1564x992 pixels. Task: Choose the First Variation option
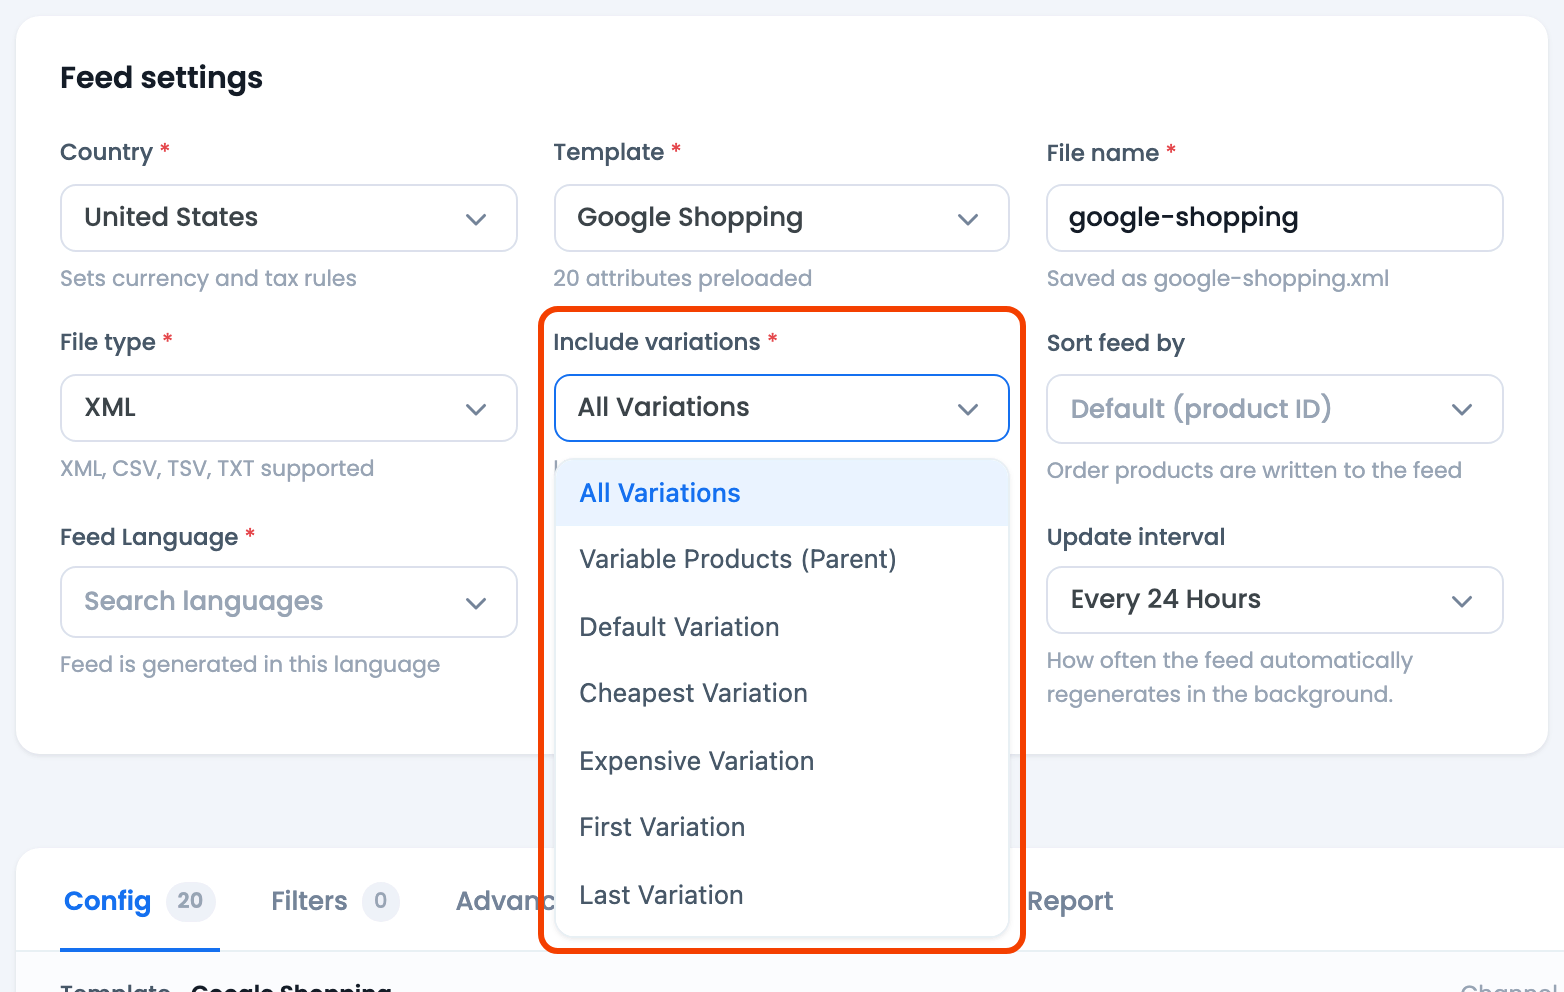[782, 827]
